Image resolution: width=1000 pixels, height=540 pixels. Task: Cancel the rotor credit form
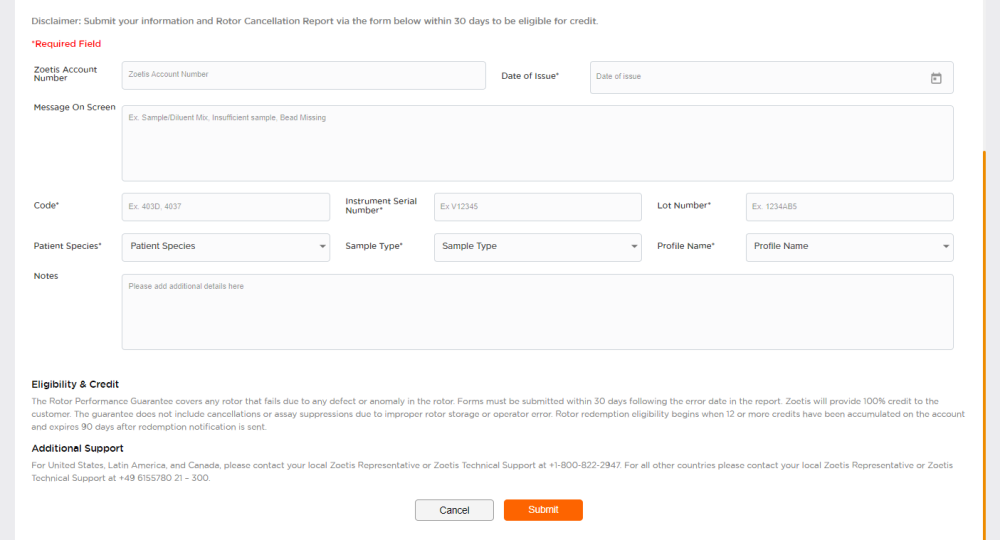coord(454,510)
